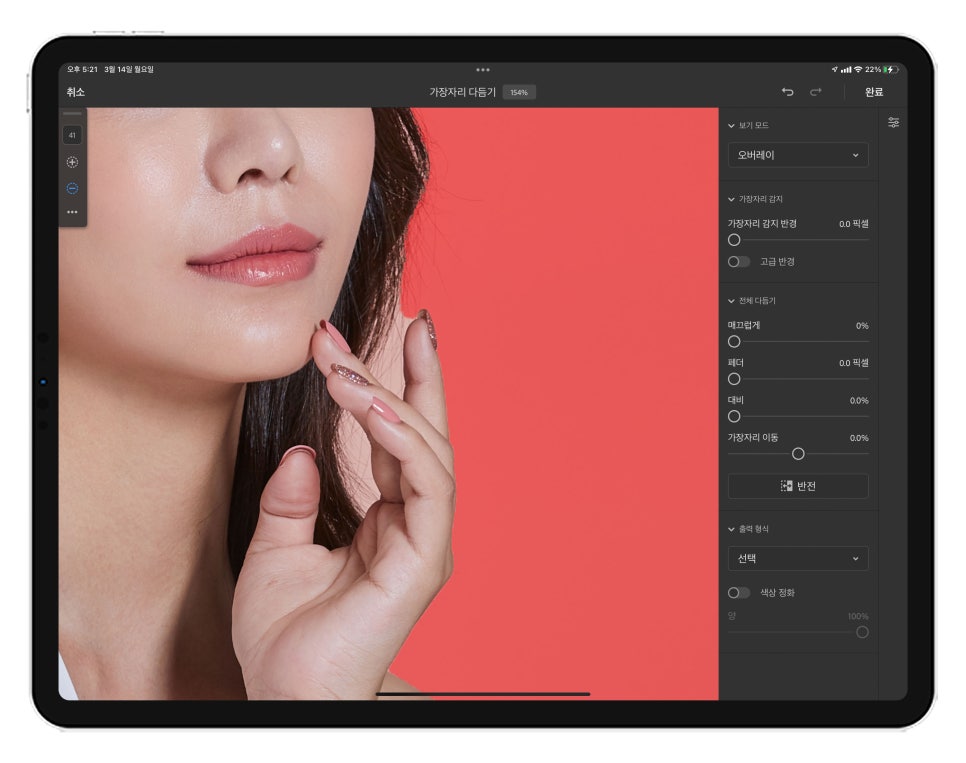The height and width of the screenshot is (763, 966).
Task: Open the properties sliders panel icon
Action: tap(893, 123)
